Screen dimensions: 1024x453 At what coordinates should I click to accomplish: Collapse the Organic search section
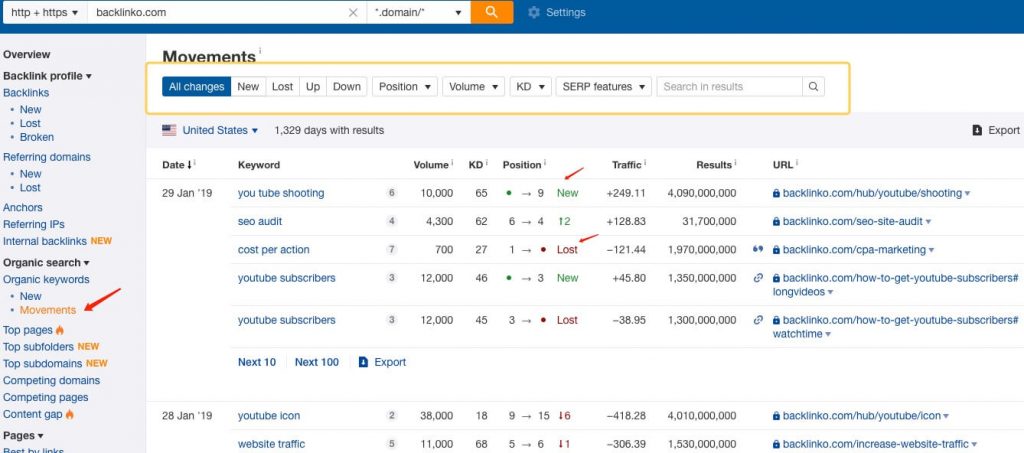pyautogui.click(x=46, y=263)
